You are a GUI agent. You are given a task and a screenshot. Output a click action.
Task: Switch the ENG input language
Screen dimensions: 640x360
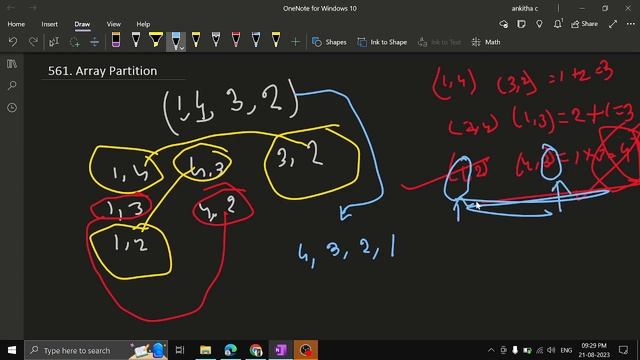click(566, 350)
